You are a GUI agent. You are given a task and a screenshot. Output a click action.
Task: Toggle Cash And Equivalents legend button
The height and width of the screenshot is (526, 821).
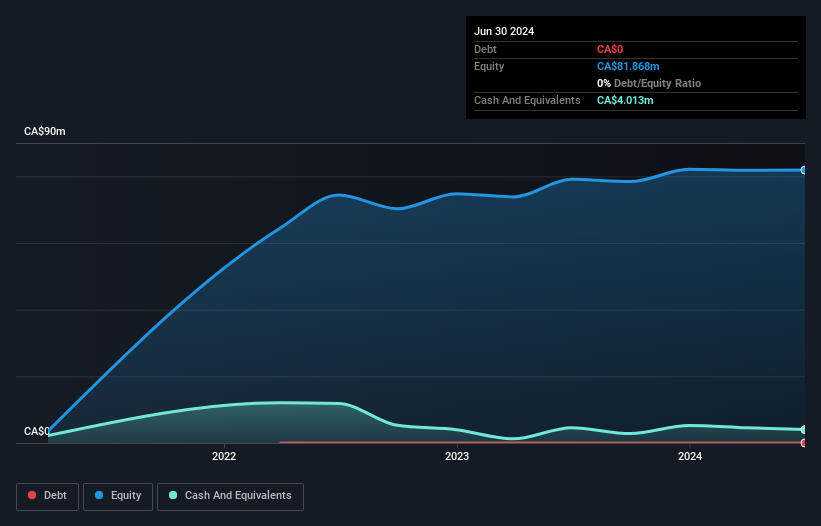tap(230, 496)
